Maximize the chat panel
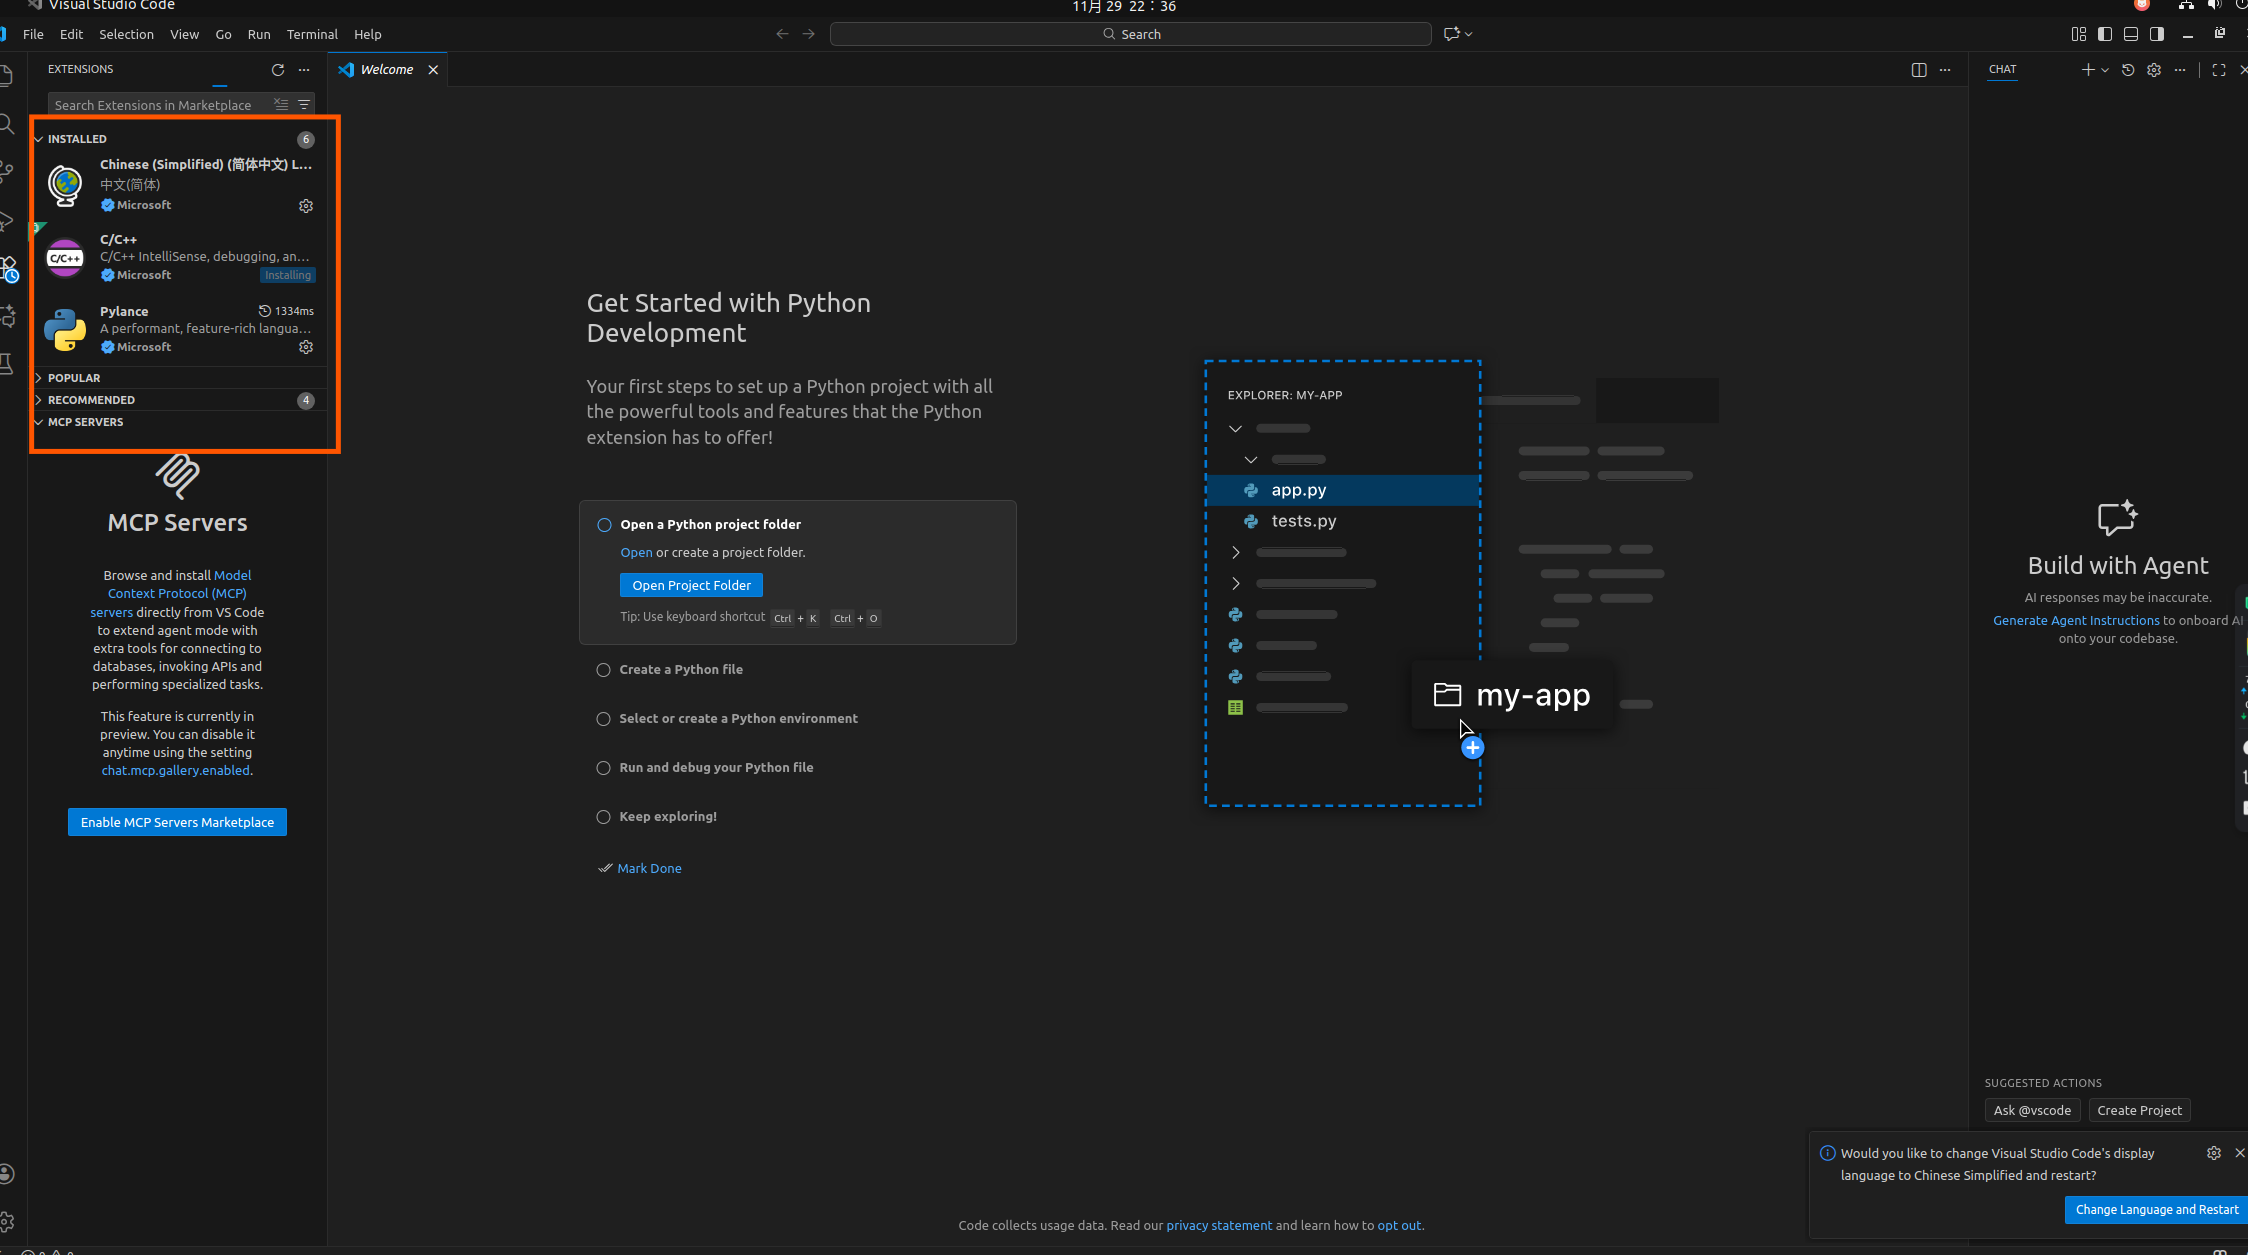2248x1255 pixels. (2219, 70)
